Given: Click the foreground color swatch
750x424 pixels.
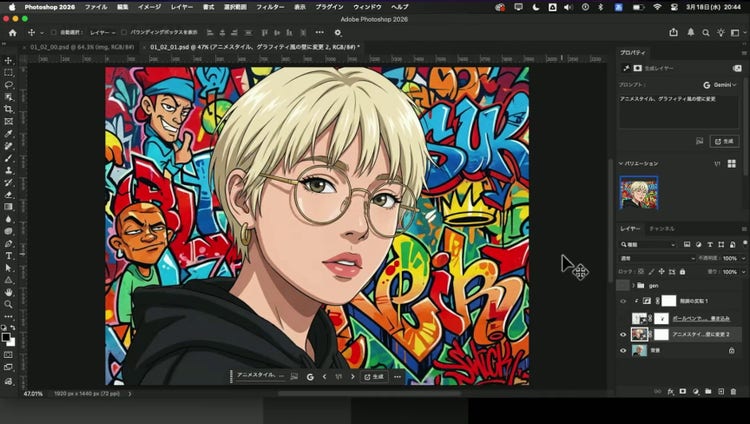Looking at the screenshot, I should click(6, 337).
